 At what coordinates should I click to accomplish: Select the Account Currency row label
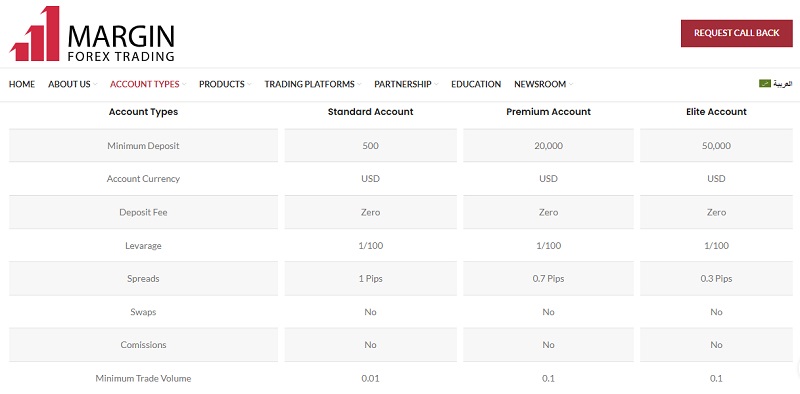143,179
